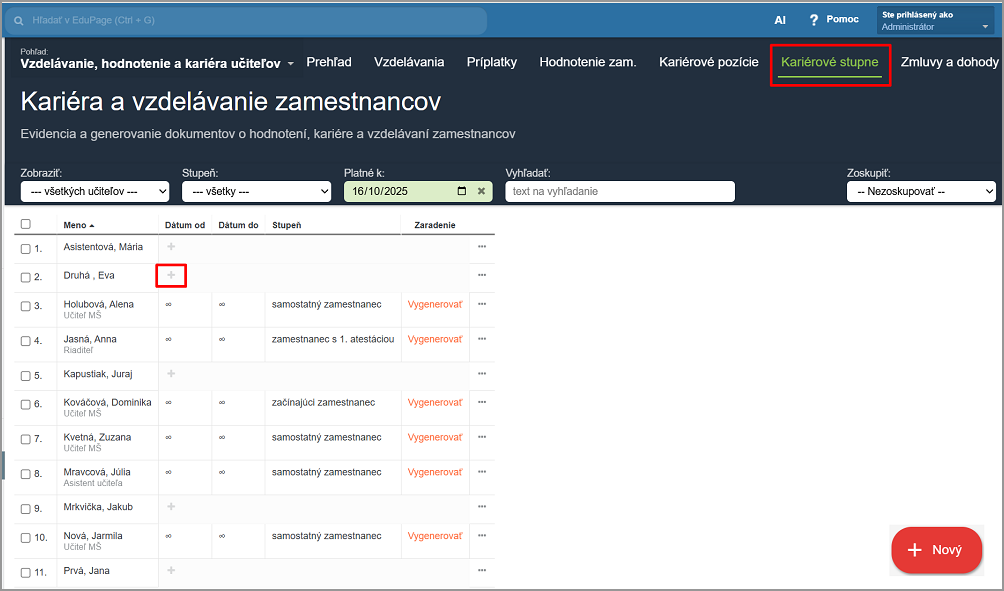Click the plus icon for Asistentová, Mária
Screen dimensions: 1004x591
(171, 246)
